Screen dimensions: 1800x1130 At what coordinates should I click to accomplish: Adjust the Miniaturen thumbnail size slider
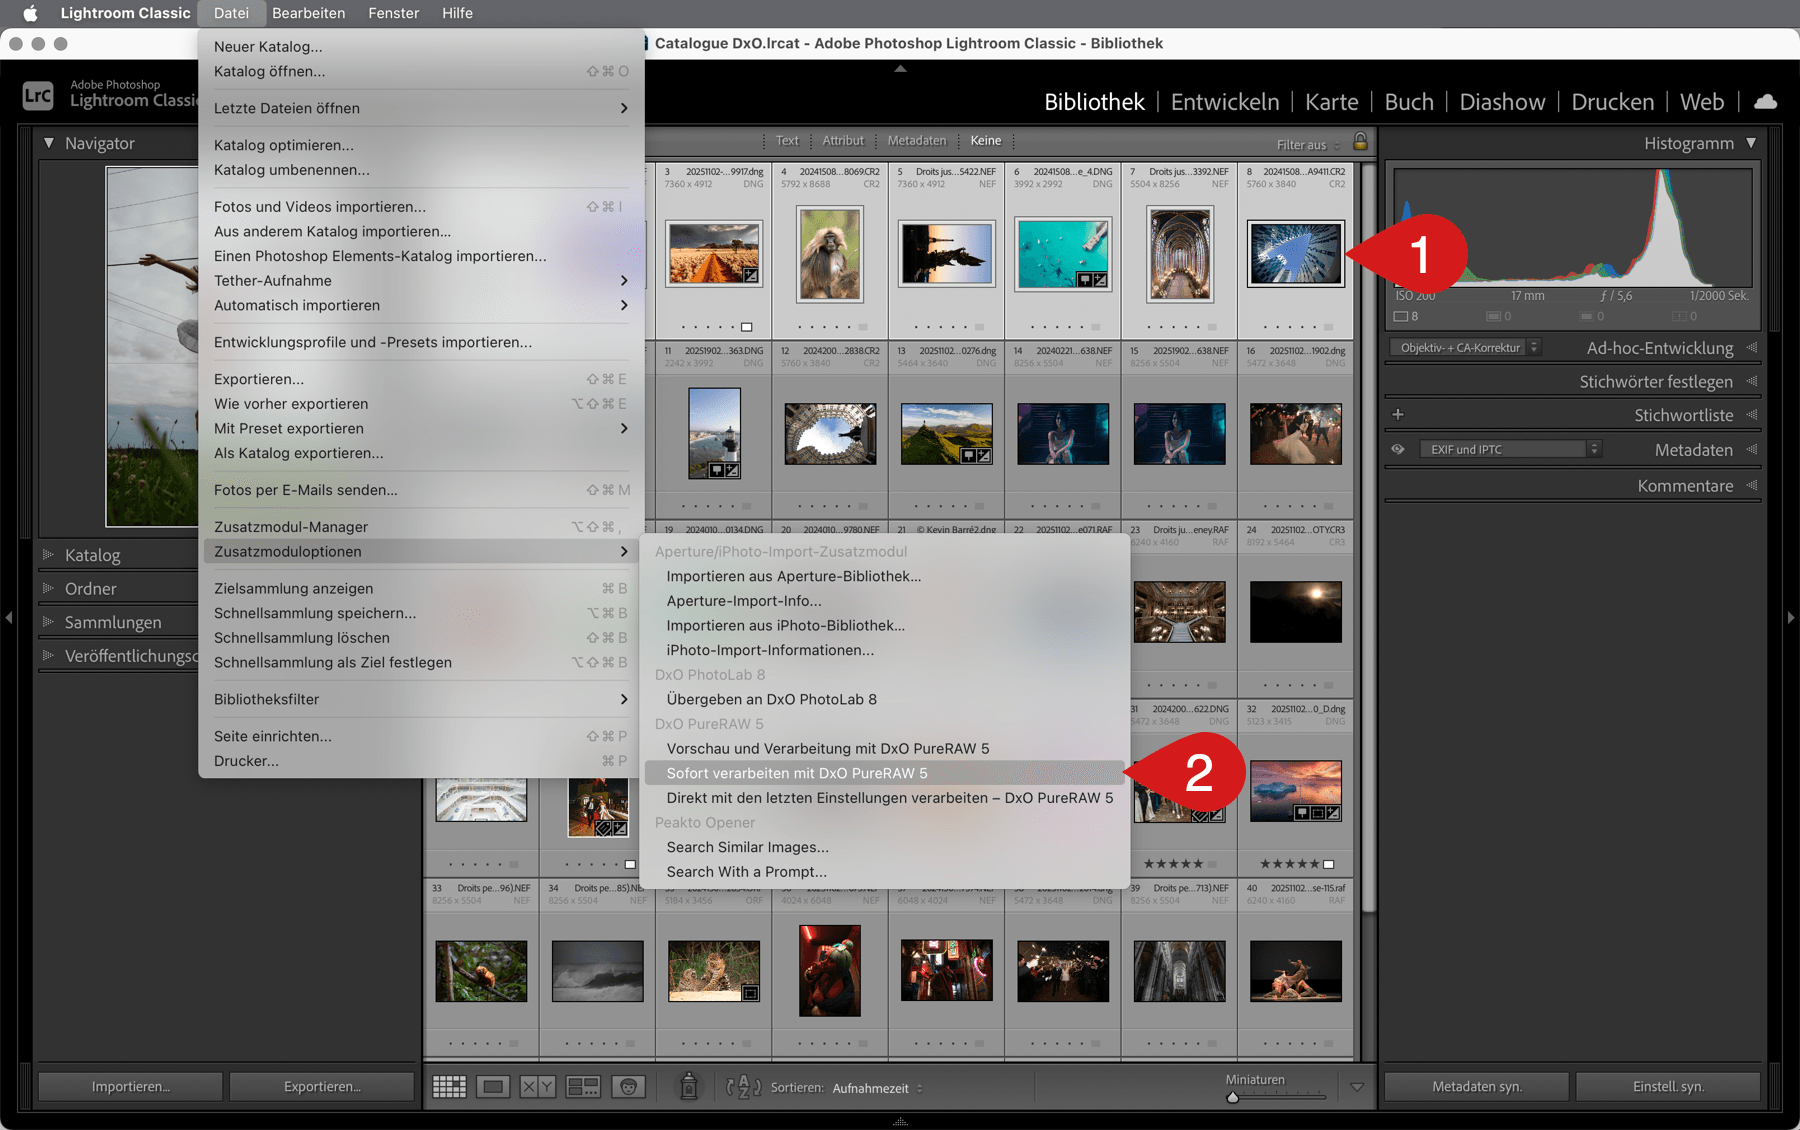tap(1277, 1097)
